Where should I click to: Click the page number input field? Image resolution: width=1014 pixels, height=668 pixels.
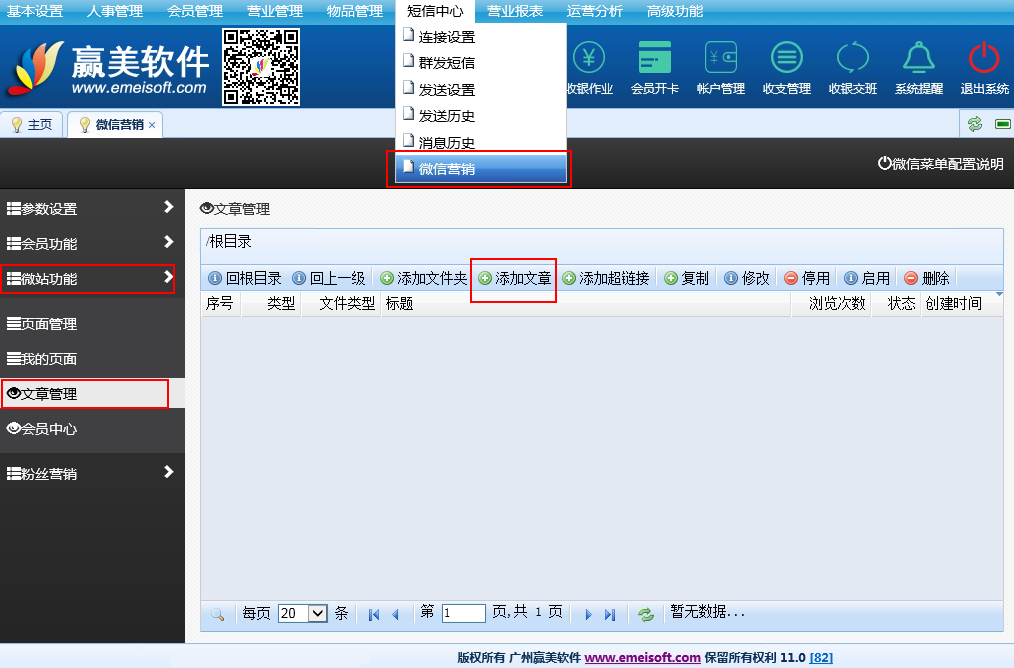pos(463,613)
